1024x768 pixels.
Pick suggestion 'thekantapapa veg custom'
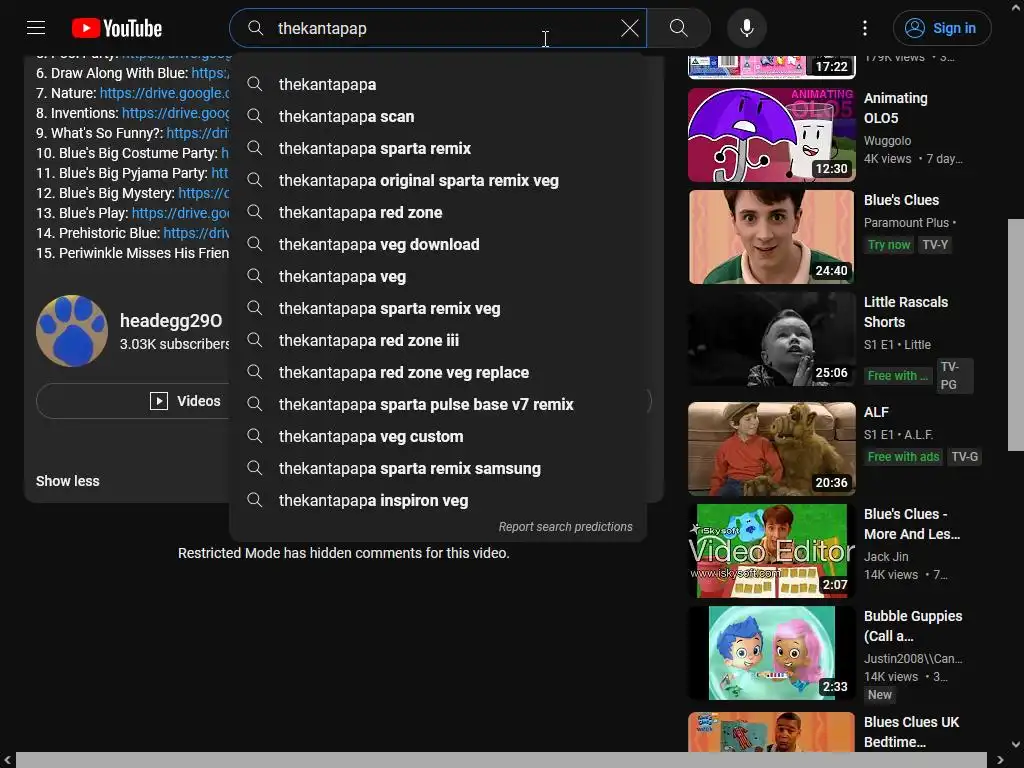click(x=438, y=436)
